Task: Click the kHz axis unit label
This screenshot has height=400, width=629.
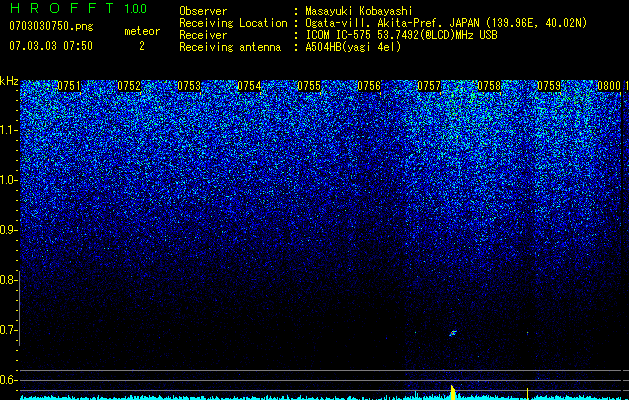Action: [9, 81]
